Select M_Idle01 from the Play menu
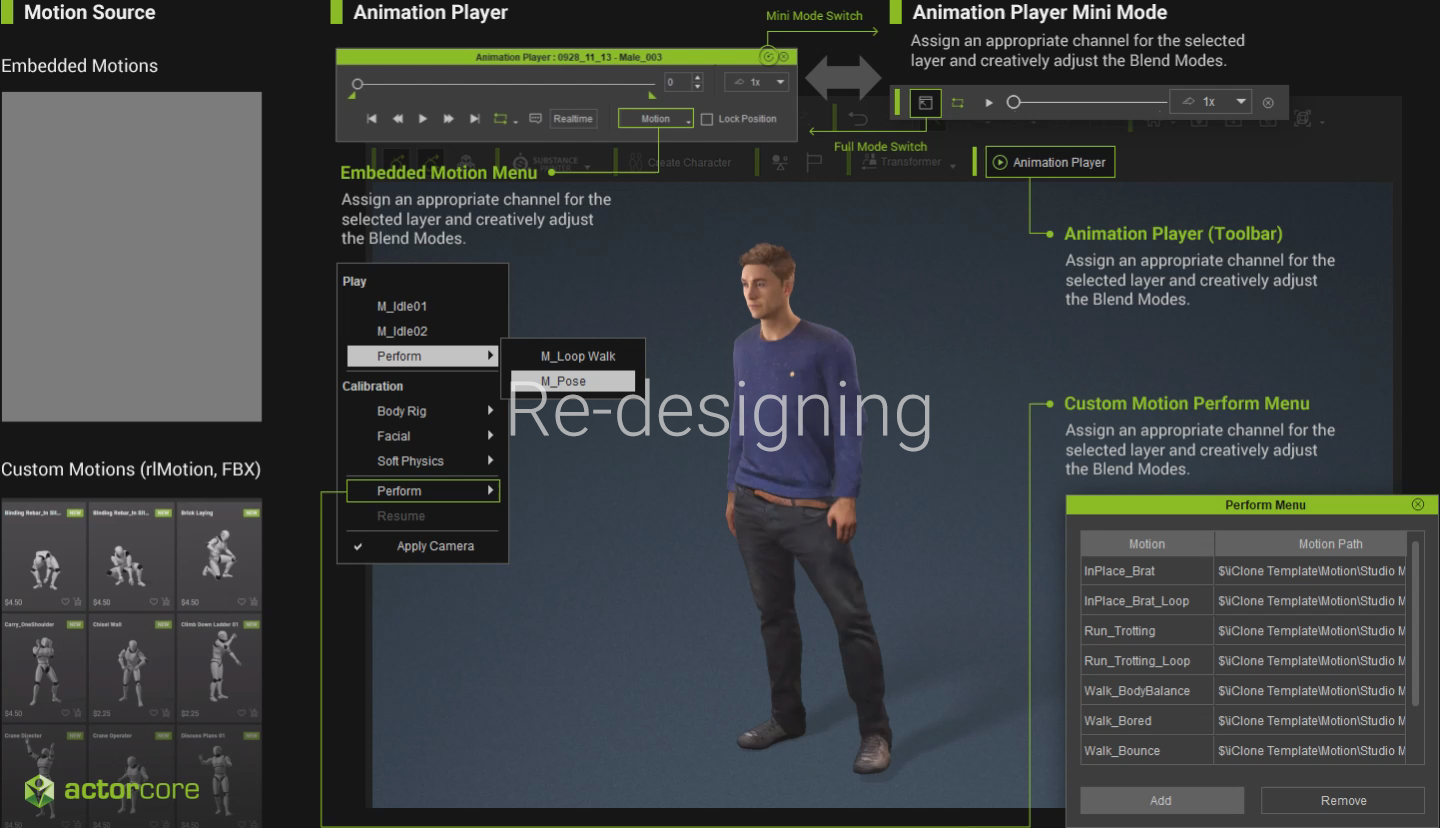Image resolution: width=1440 pixels, height=828 pixels. (x=401, y=307)
